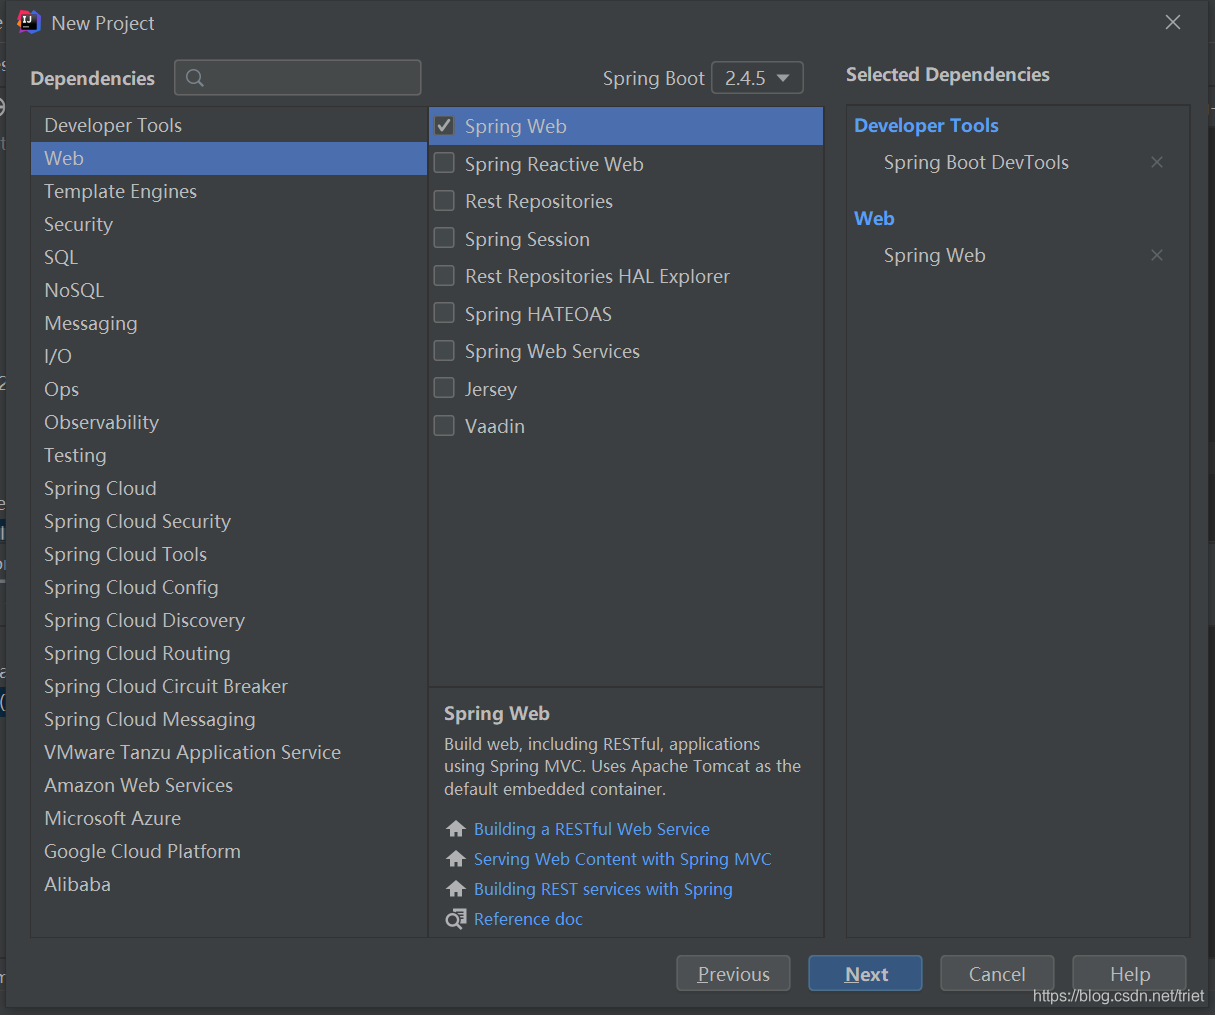Click home icon beside Serving Web Content
The width and height of the screenshot is (1215, 1015).
coord(456,859)
